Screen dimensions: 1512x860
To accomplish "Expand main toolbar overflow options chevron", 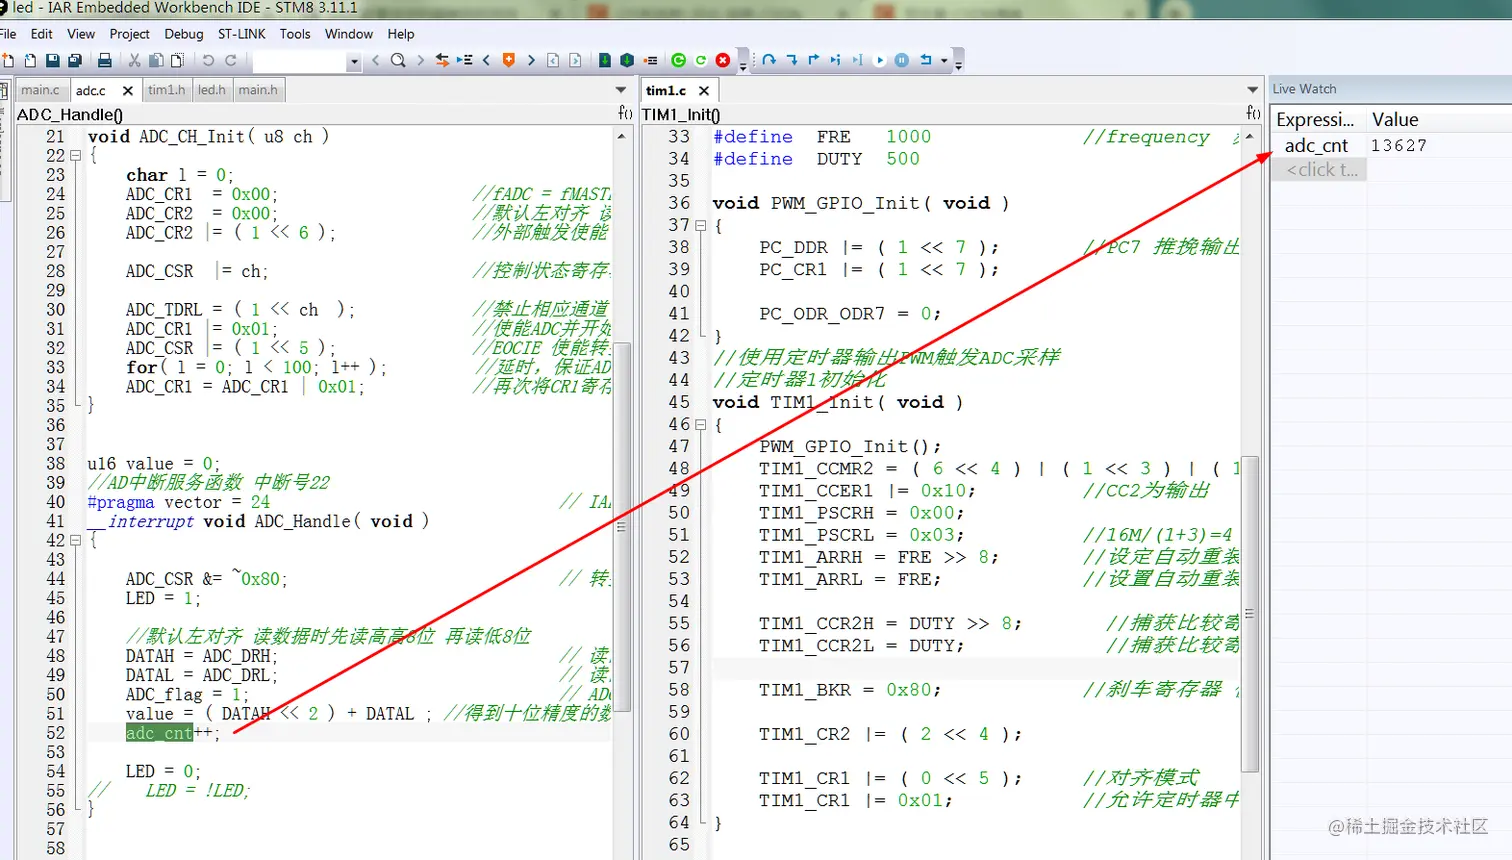I will coord(743,66).
